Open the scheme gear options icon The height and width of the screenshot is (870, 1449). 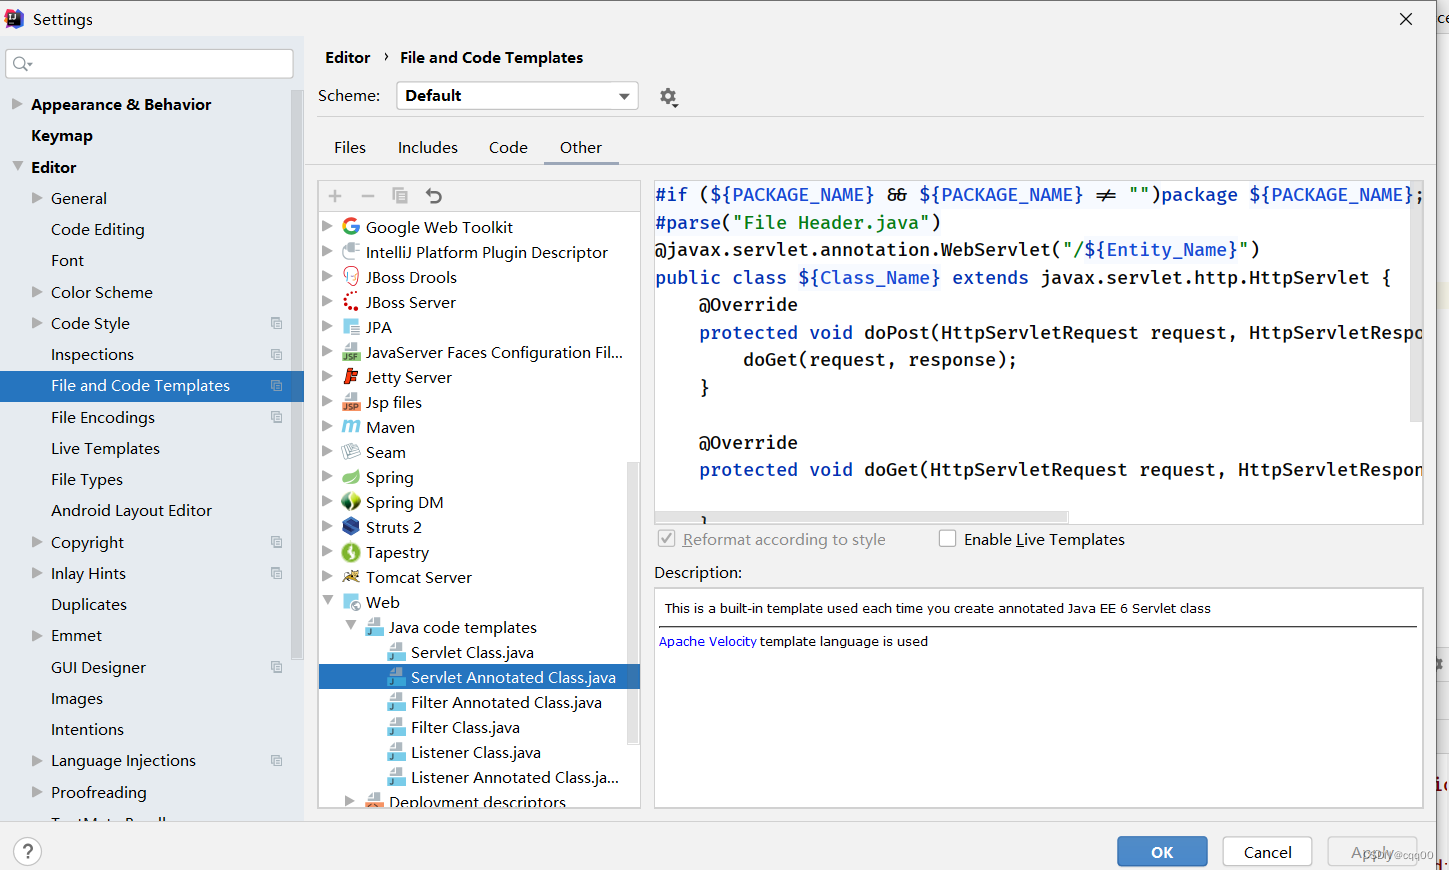[x=668, y=97]
